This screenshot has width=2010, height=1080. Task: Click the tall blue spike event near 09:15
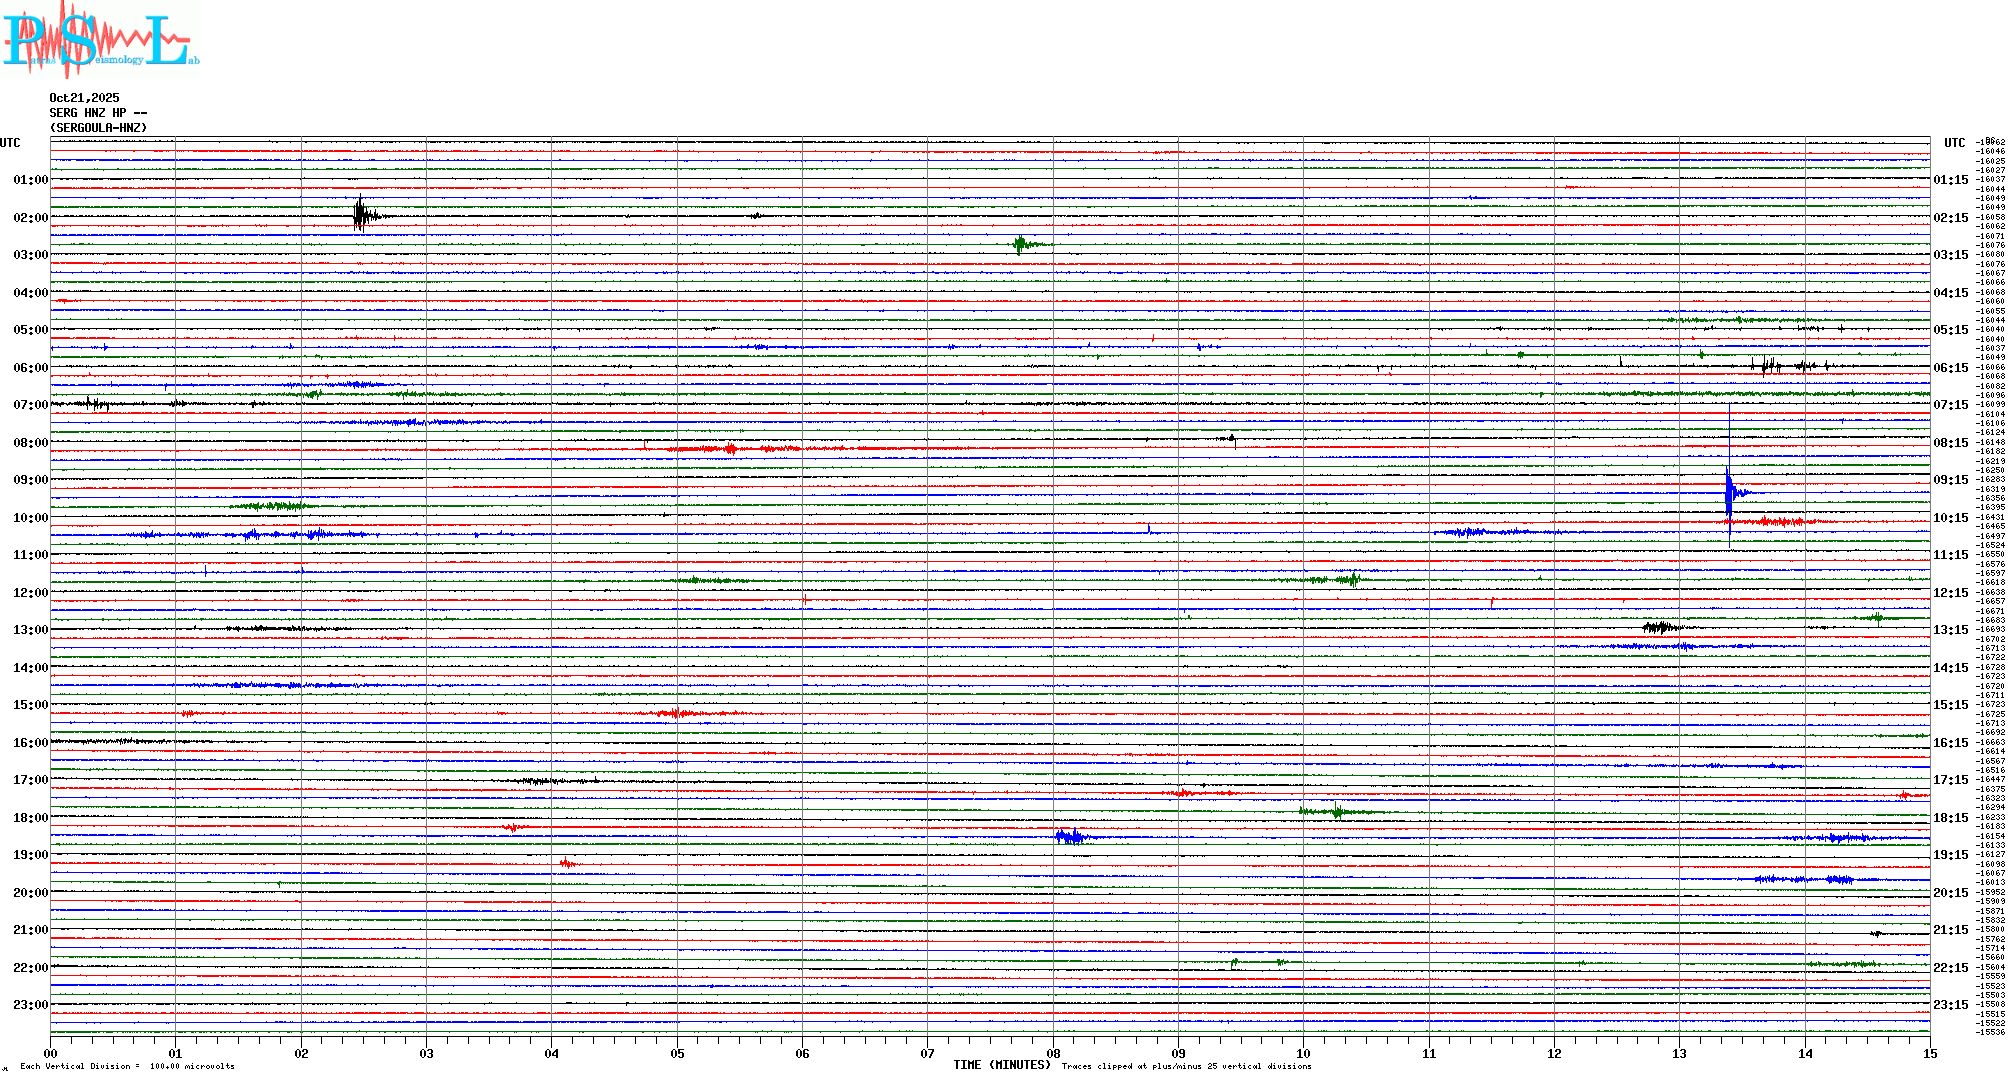[1729, 490]
